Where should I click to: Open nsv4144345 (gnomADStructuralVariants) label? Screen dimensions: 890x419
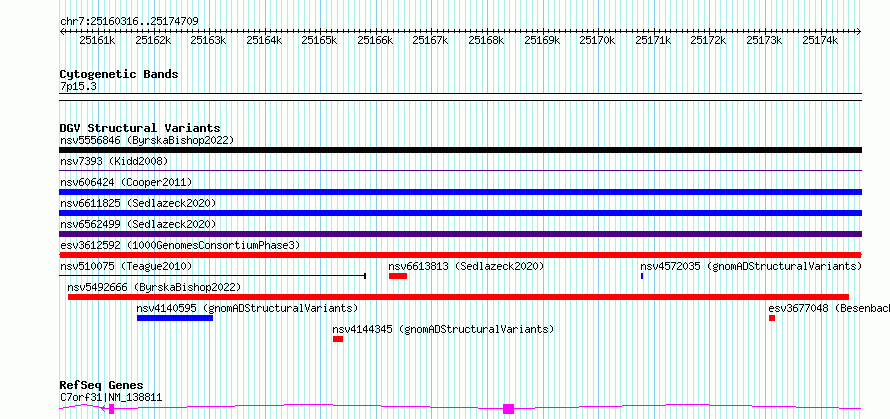click(x=443, y=329)
